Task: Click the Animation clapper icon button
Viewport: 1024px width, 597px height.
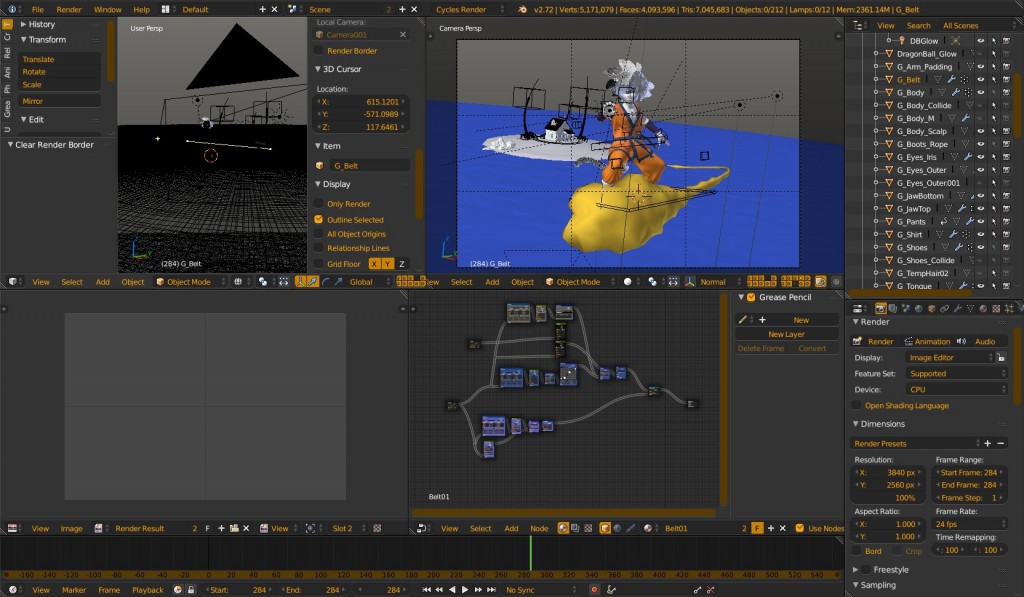Action: point(908,342)
